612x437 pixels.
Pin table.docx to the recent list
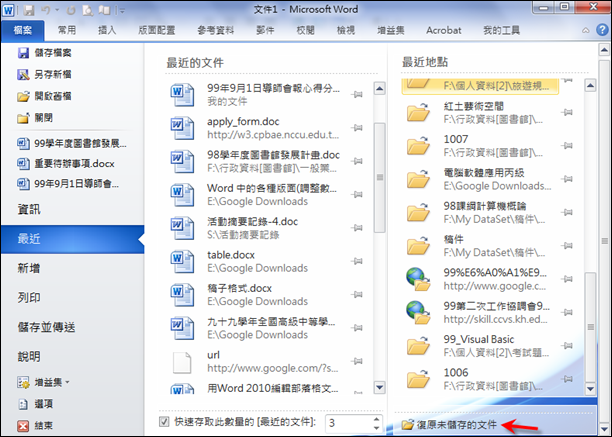click(x=357, y=261)
